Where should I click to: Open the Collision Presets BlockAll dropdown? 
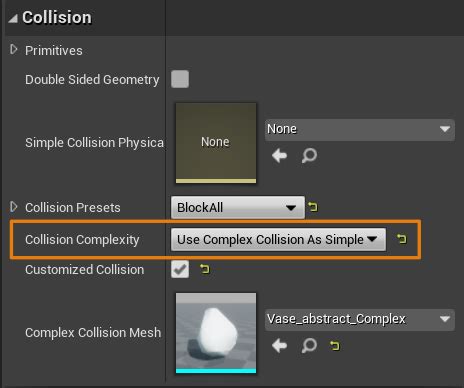pyautogui.click(x=238, y=207)
